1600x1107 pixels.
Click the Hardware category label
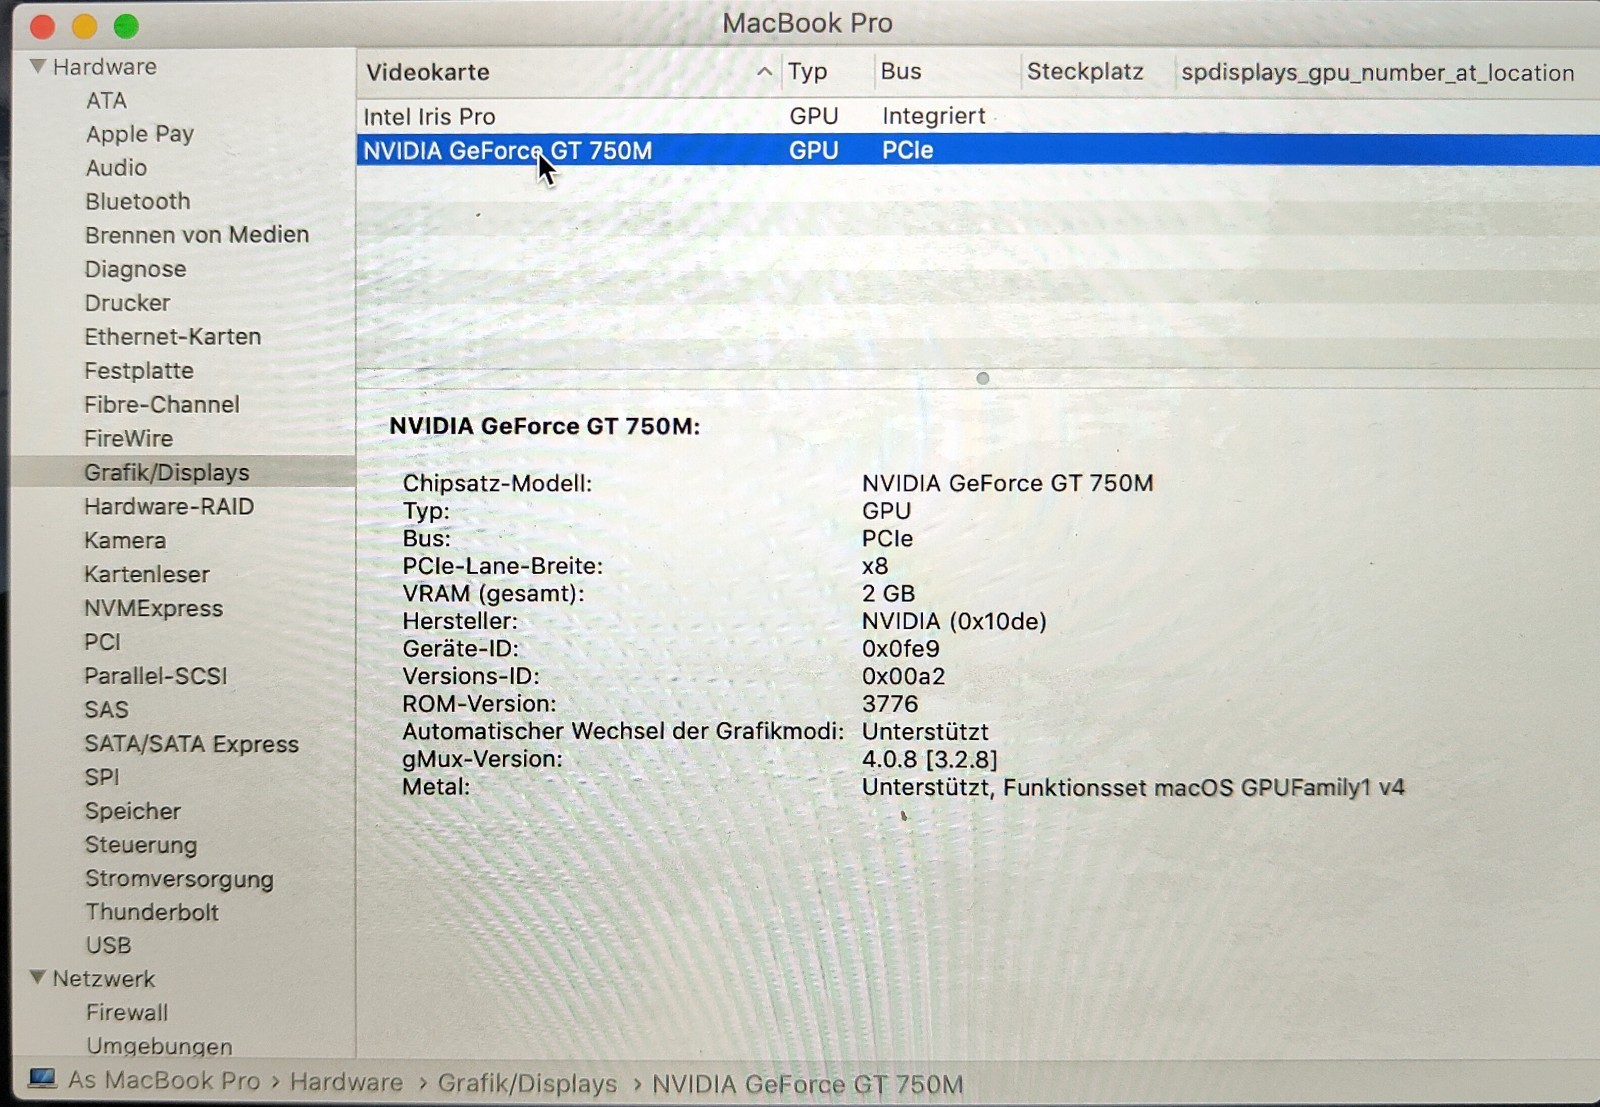[105, 67]
